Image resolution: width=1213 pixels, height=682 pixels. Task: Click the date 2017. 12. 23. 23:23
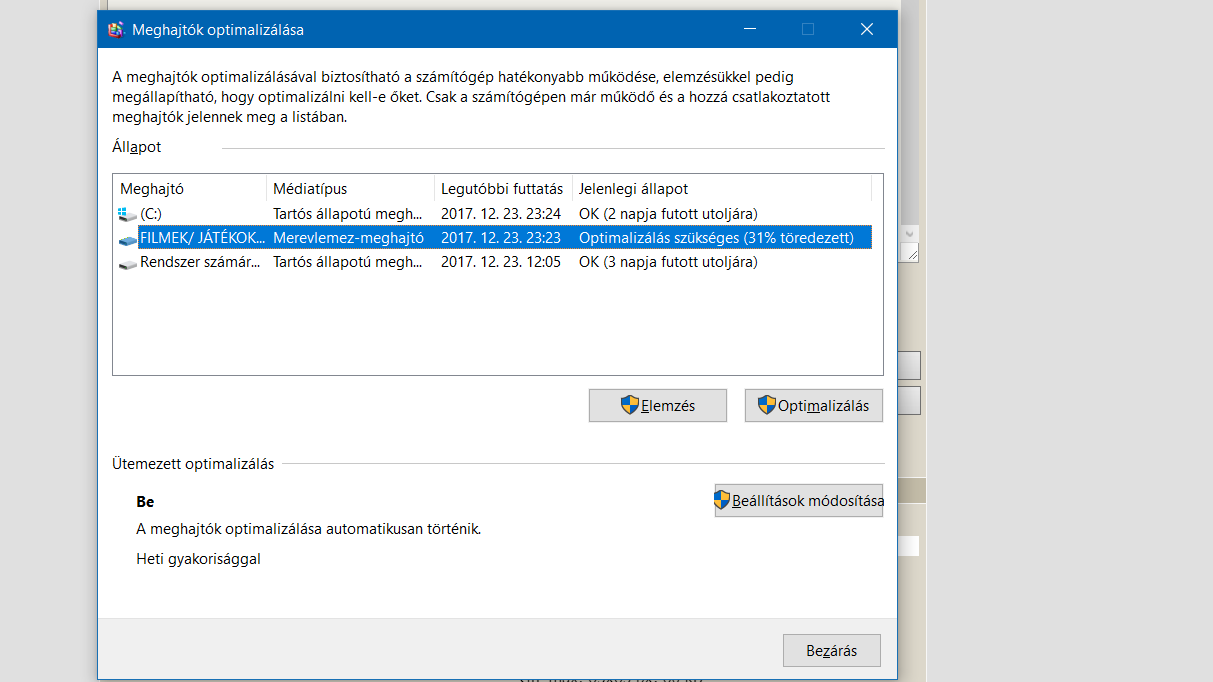click(x=501, y=238)
